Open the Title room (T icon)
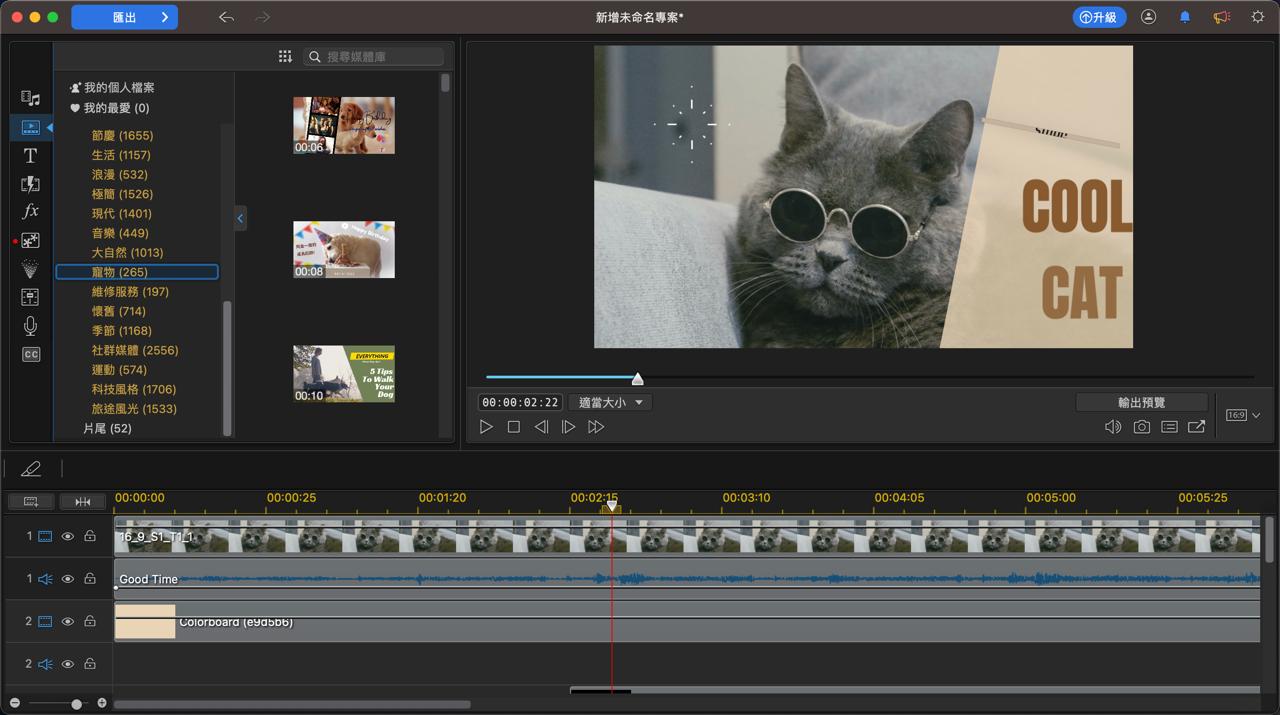This screenshot has height=715, width=1280. tap(30, 156)
